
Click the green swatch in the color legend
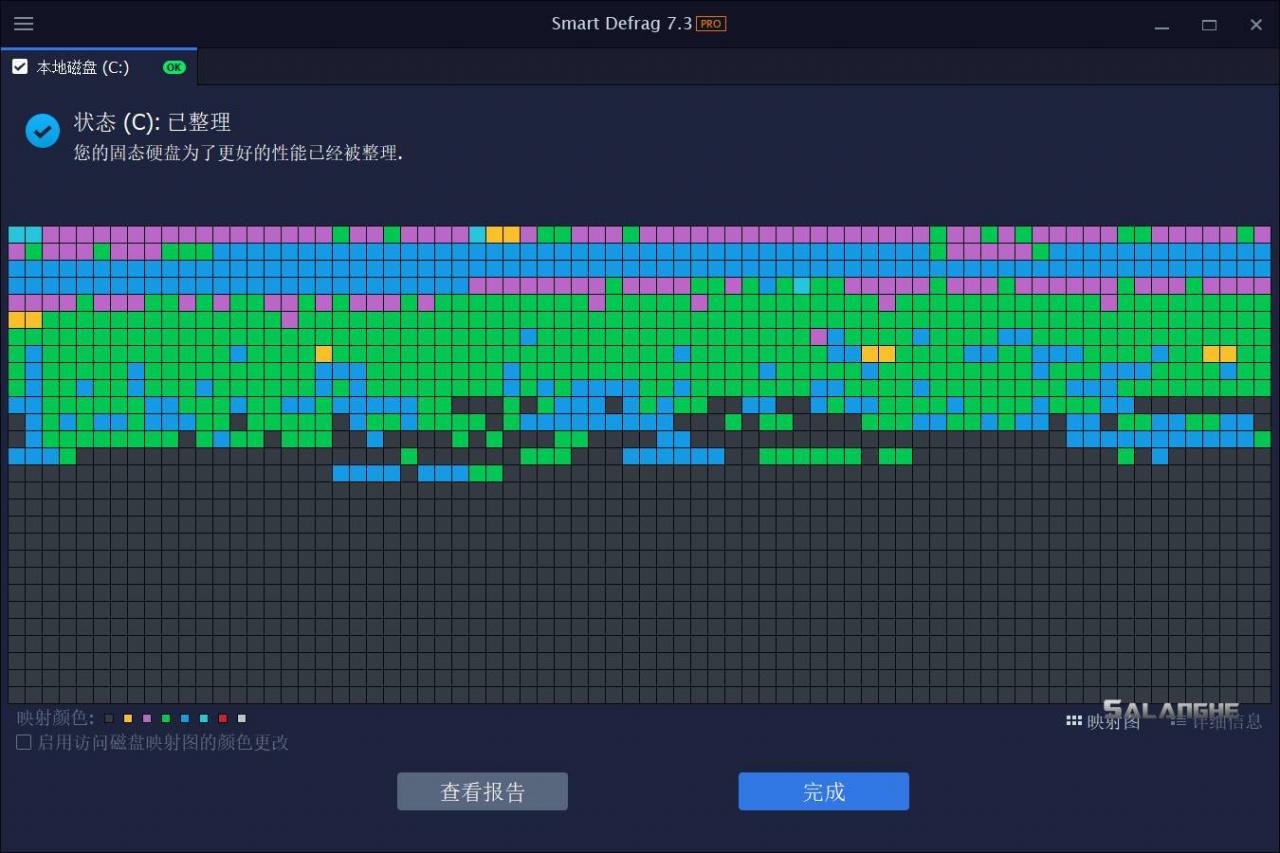[165, 718]
